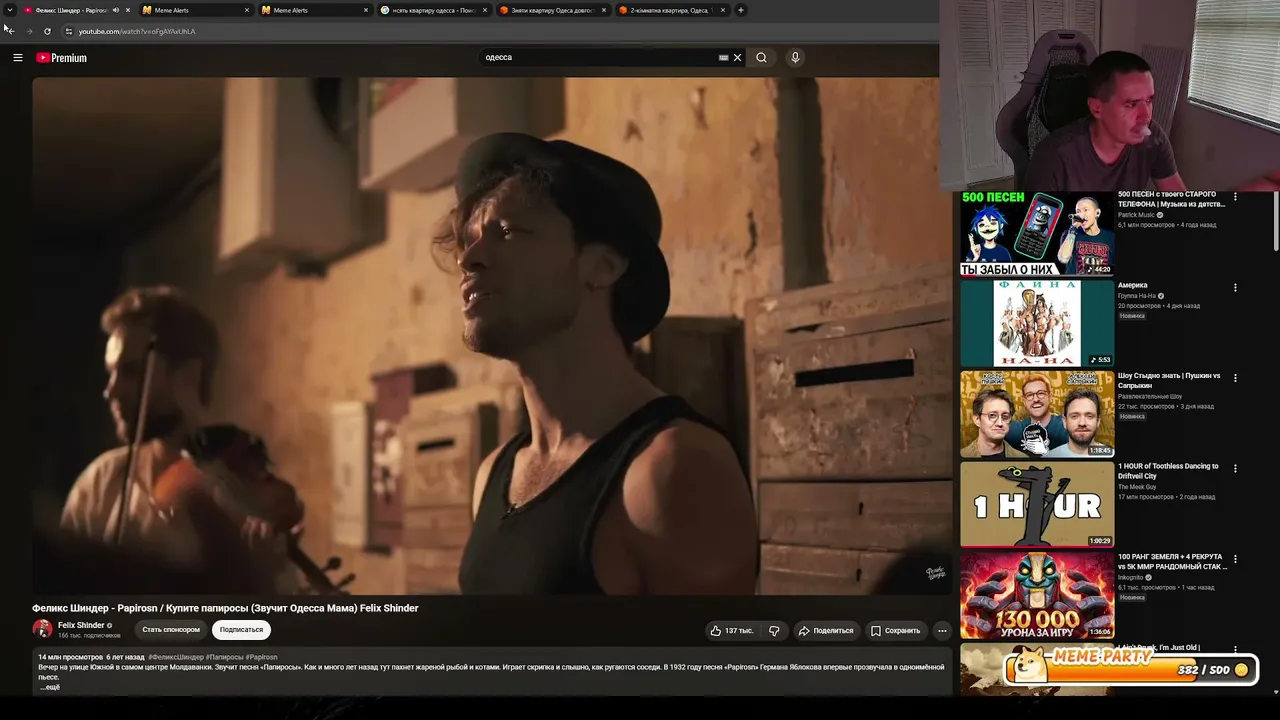This screenshot has width=1280, height=720.
Task: Open title 100 РАНГ ЗЕМЕЛЯ + 4 РЕКРУТА
Action: (1172, 562)
